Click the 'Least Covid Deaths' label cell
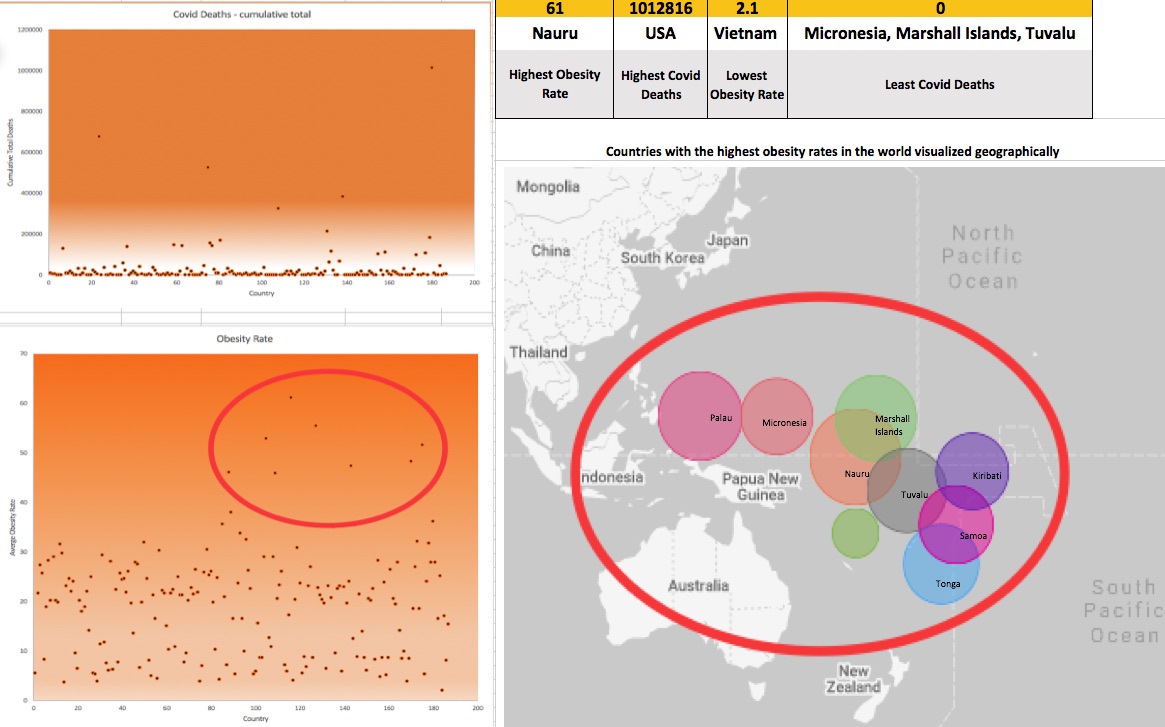This screenshot has height=727, width=1165. [939, 84]
